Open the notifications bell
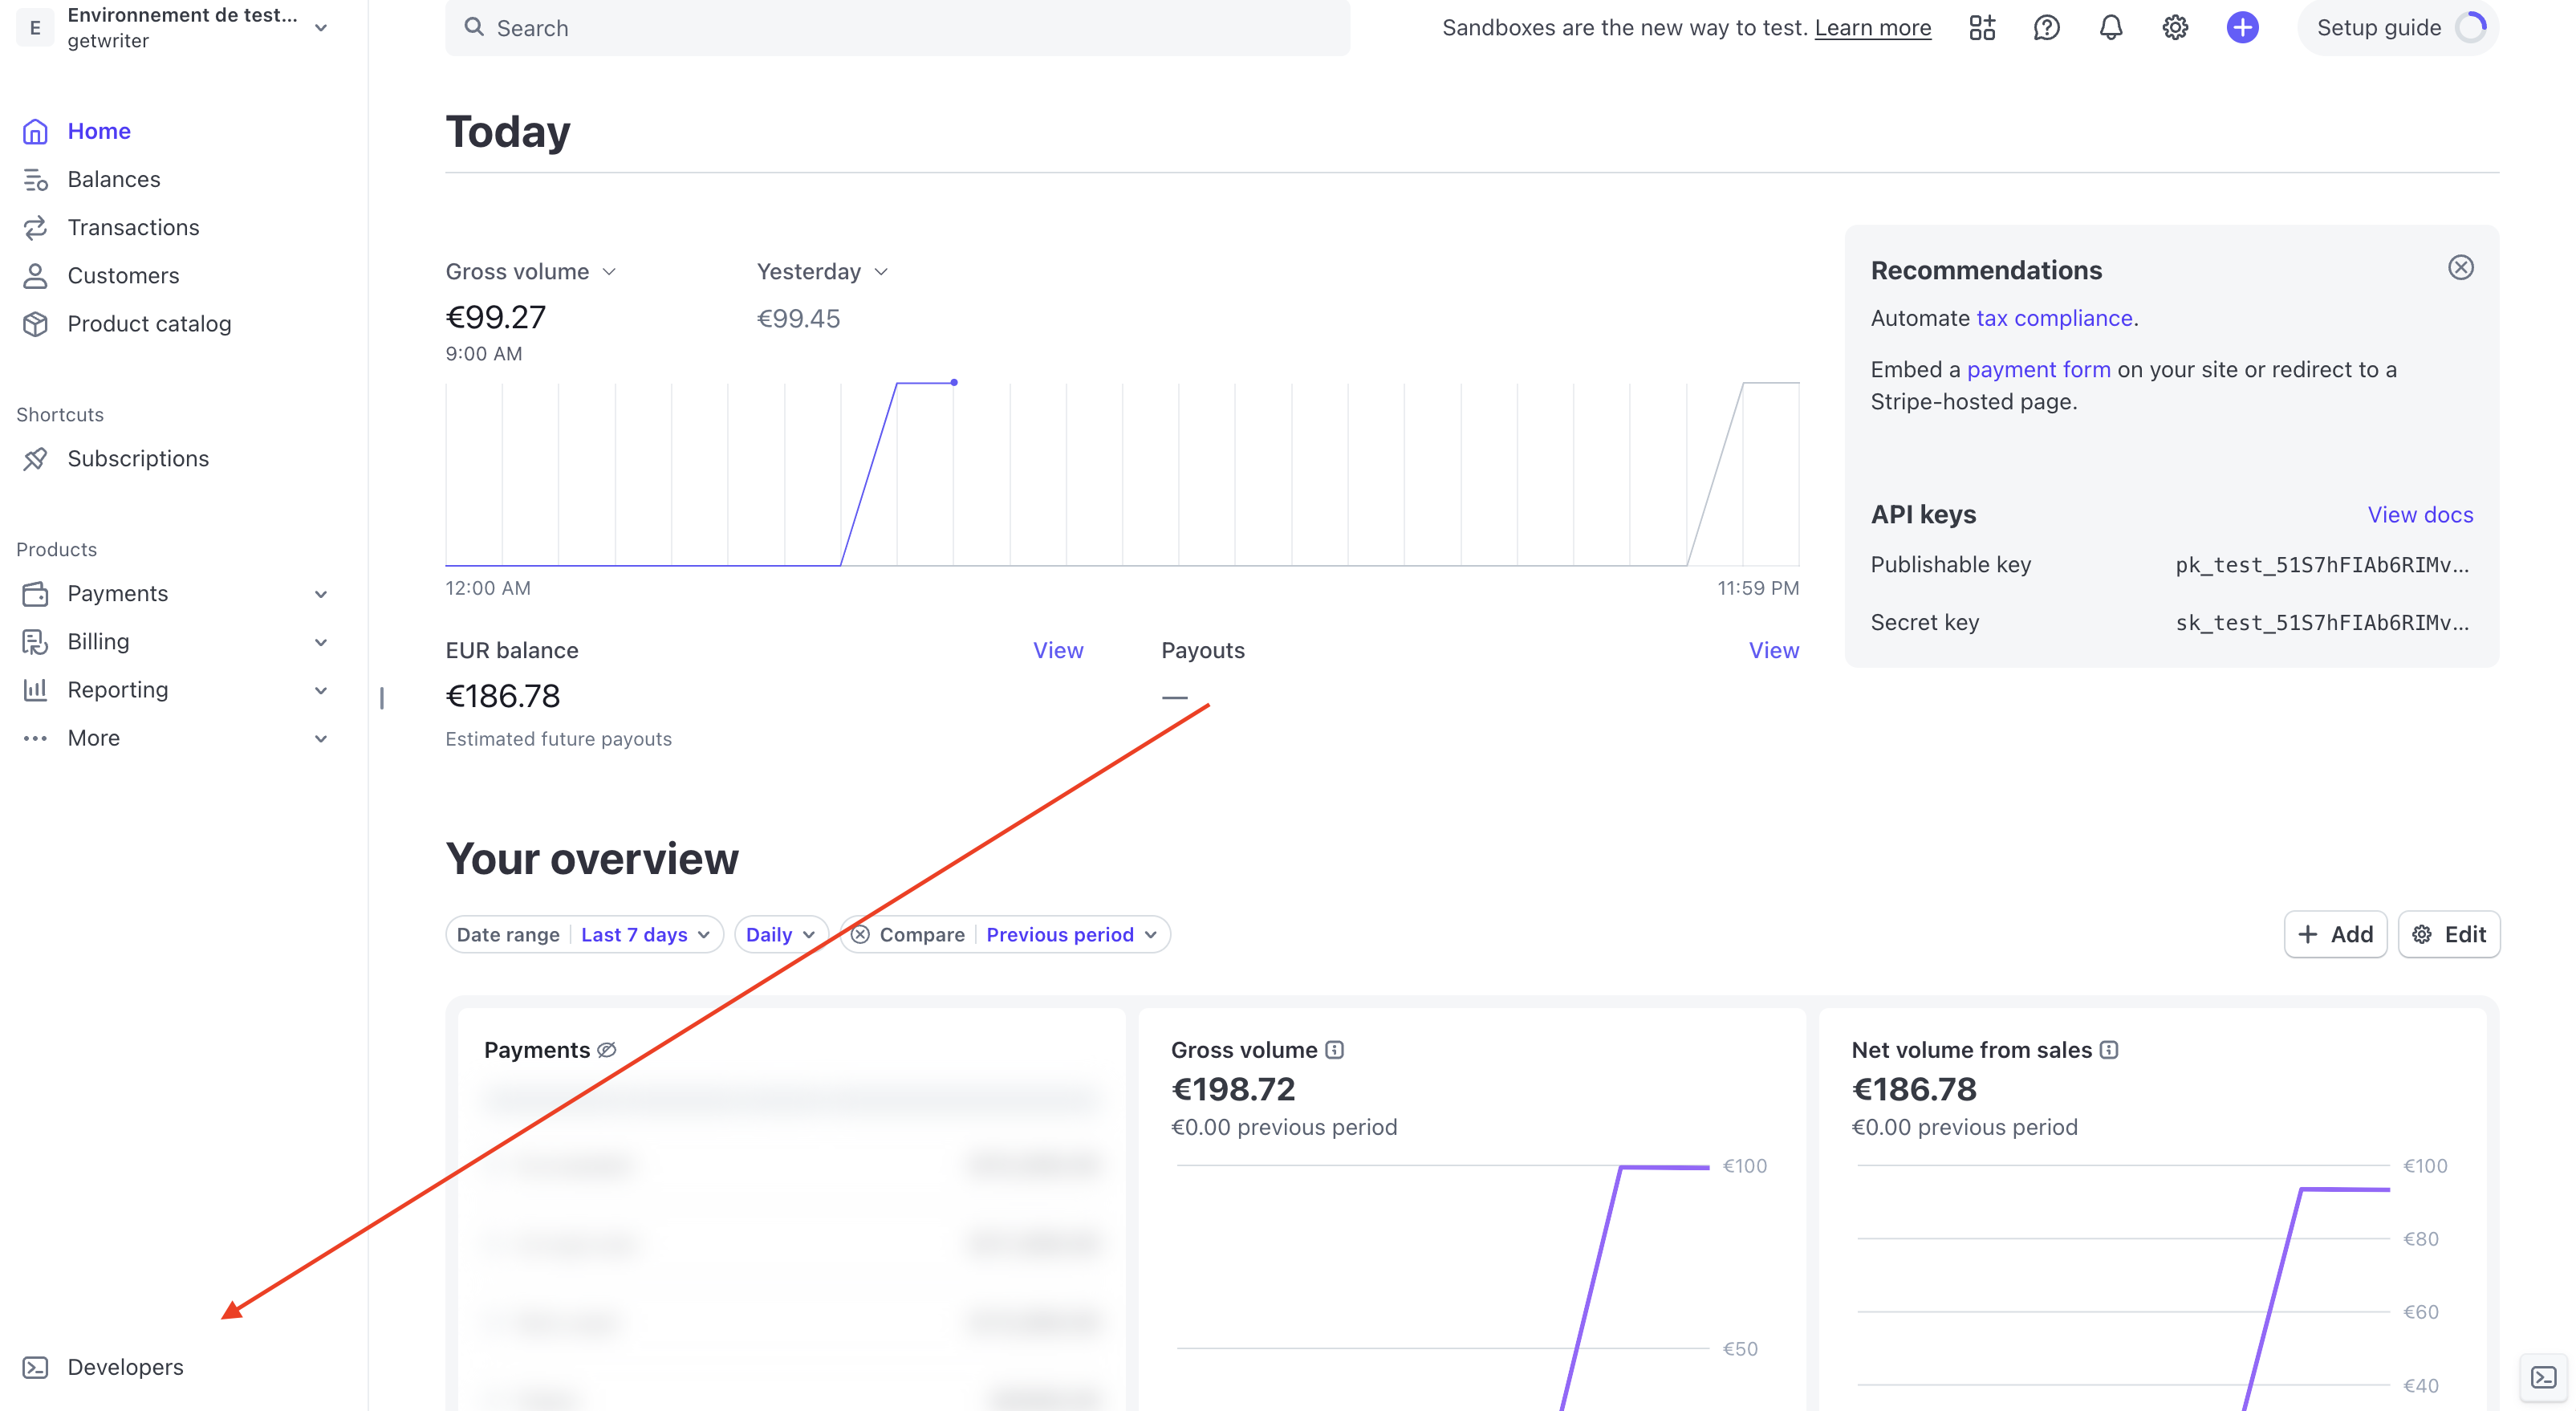 (x=2111, y=28)
